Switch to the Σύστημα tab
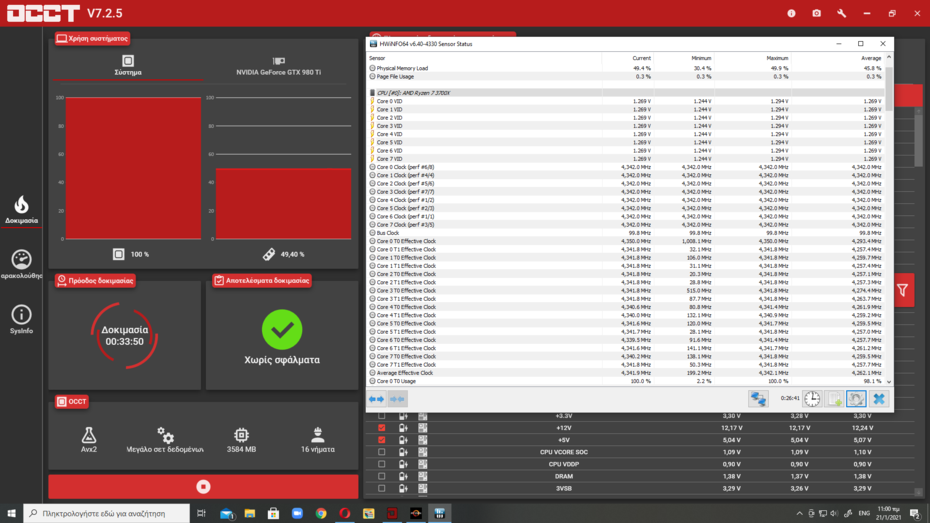 tap(128, 66)
